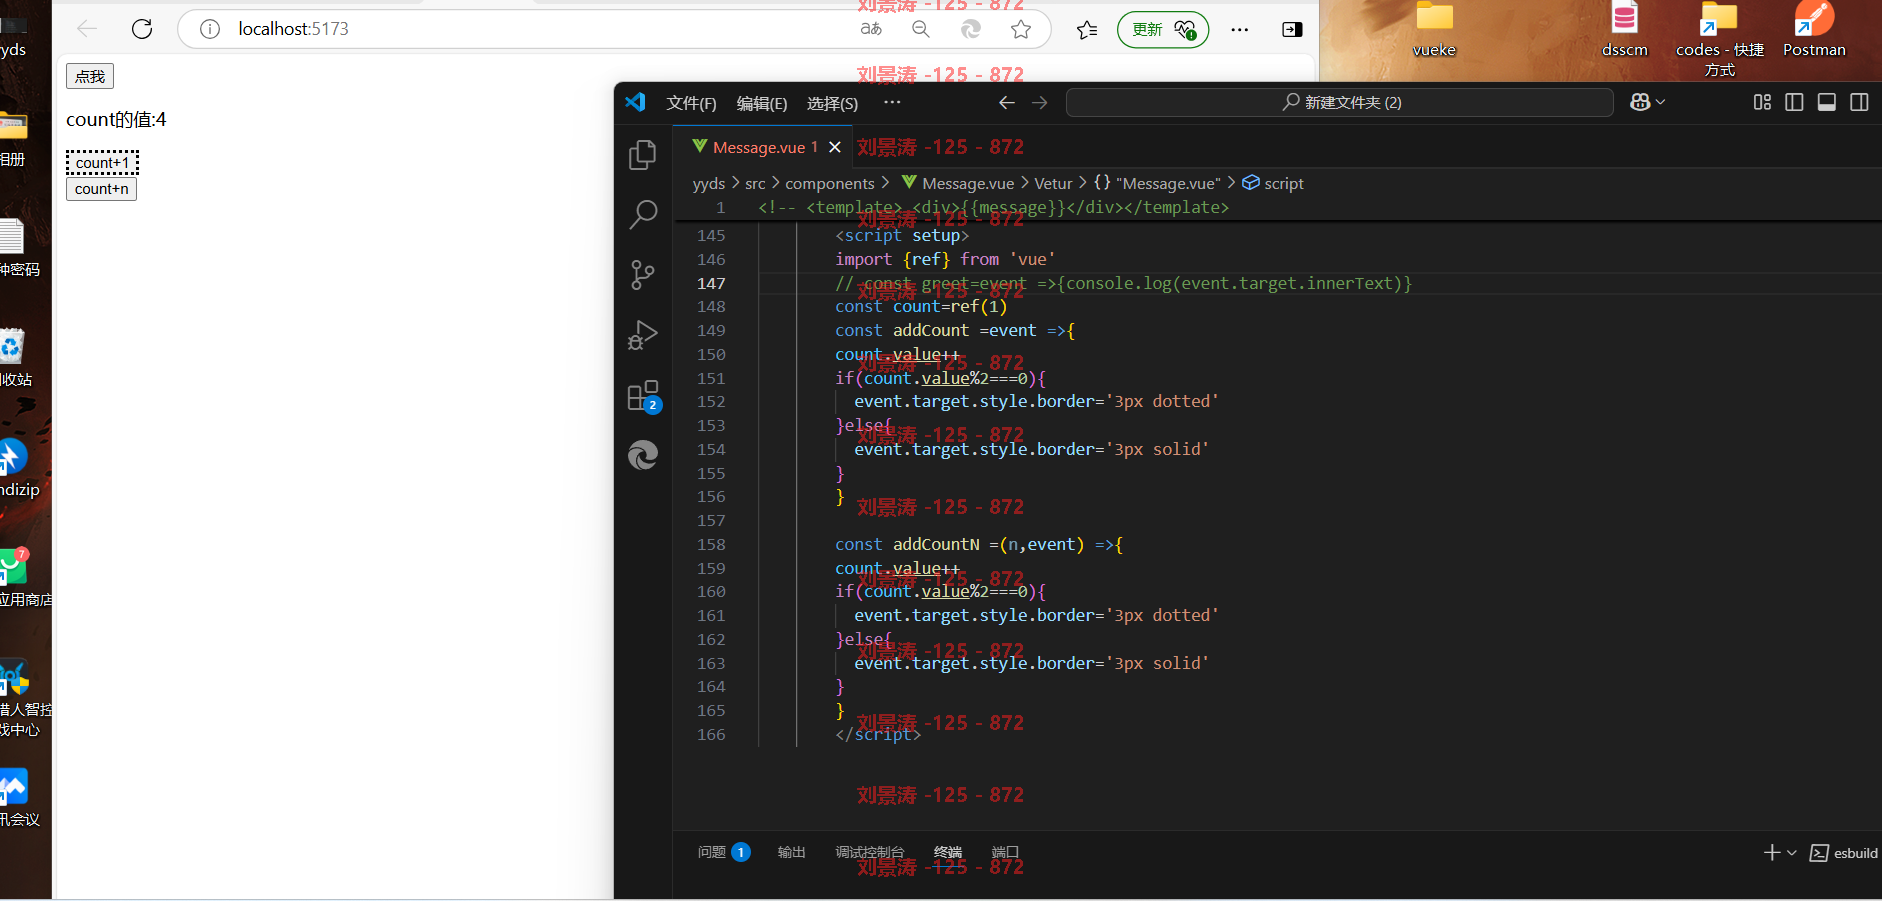Close the Message.vue editor tab

pyautogui.click(x=835, y=147)
